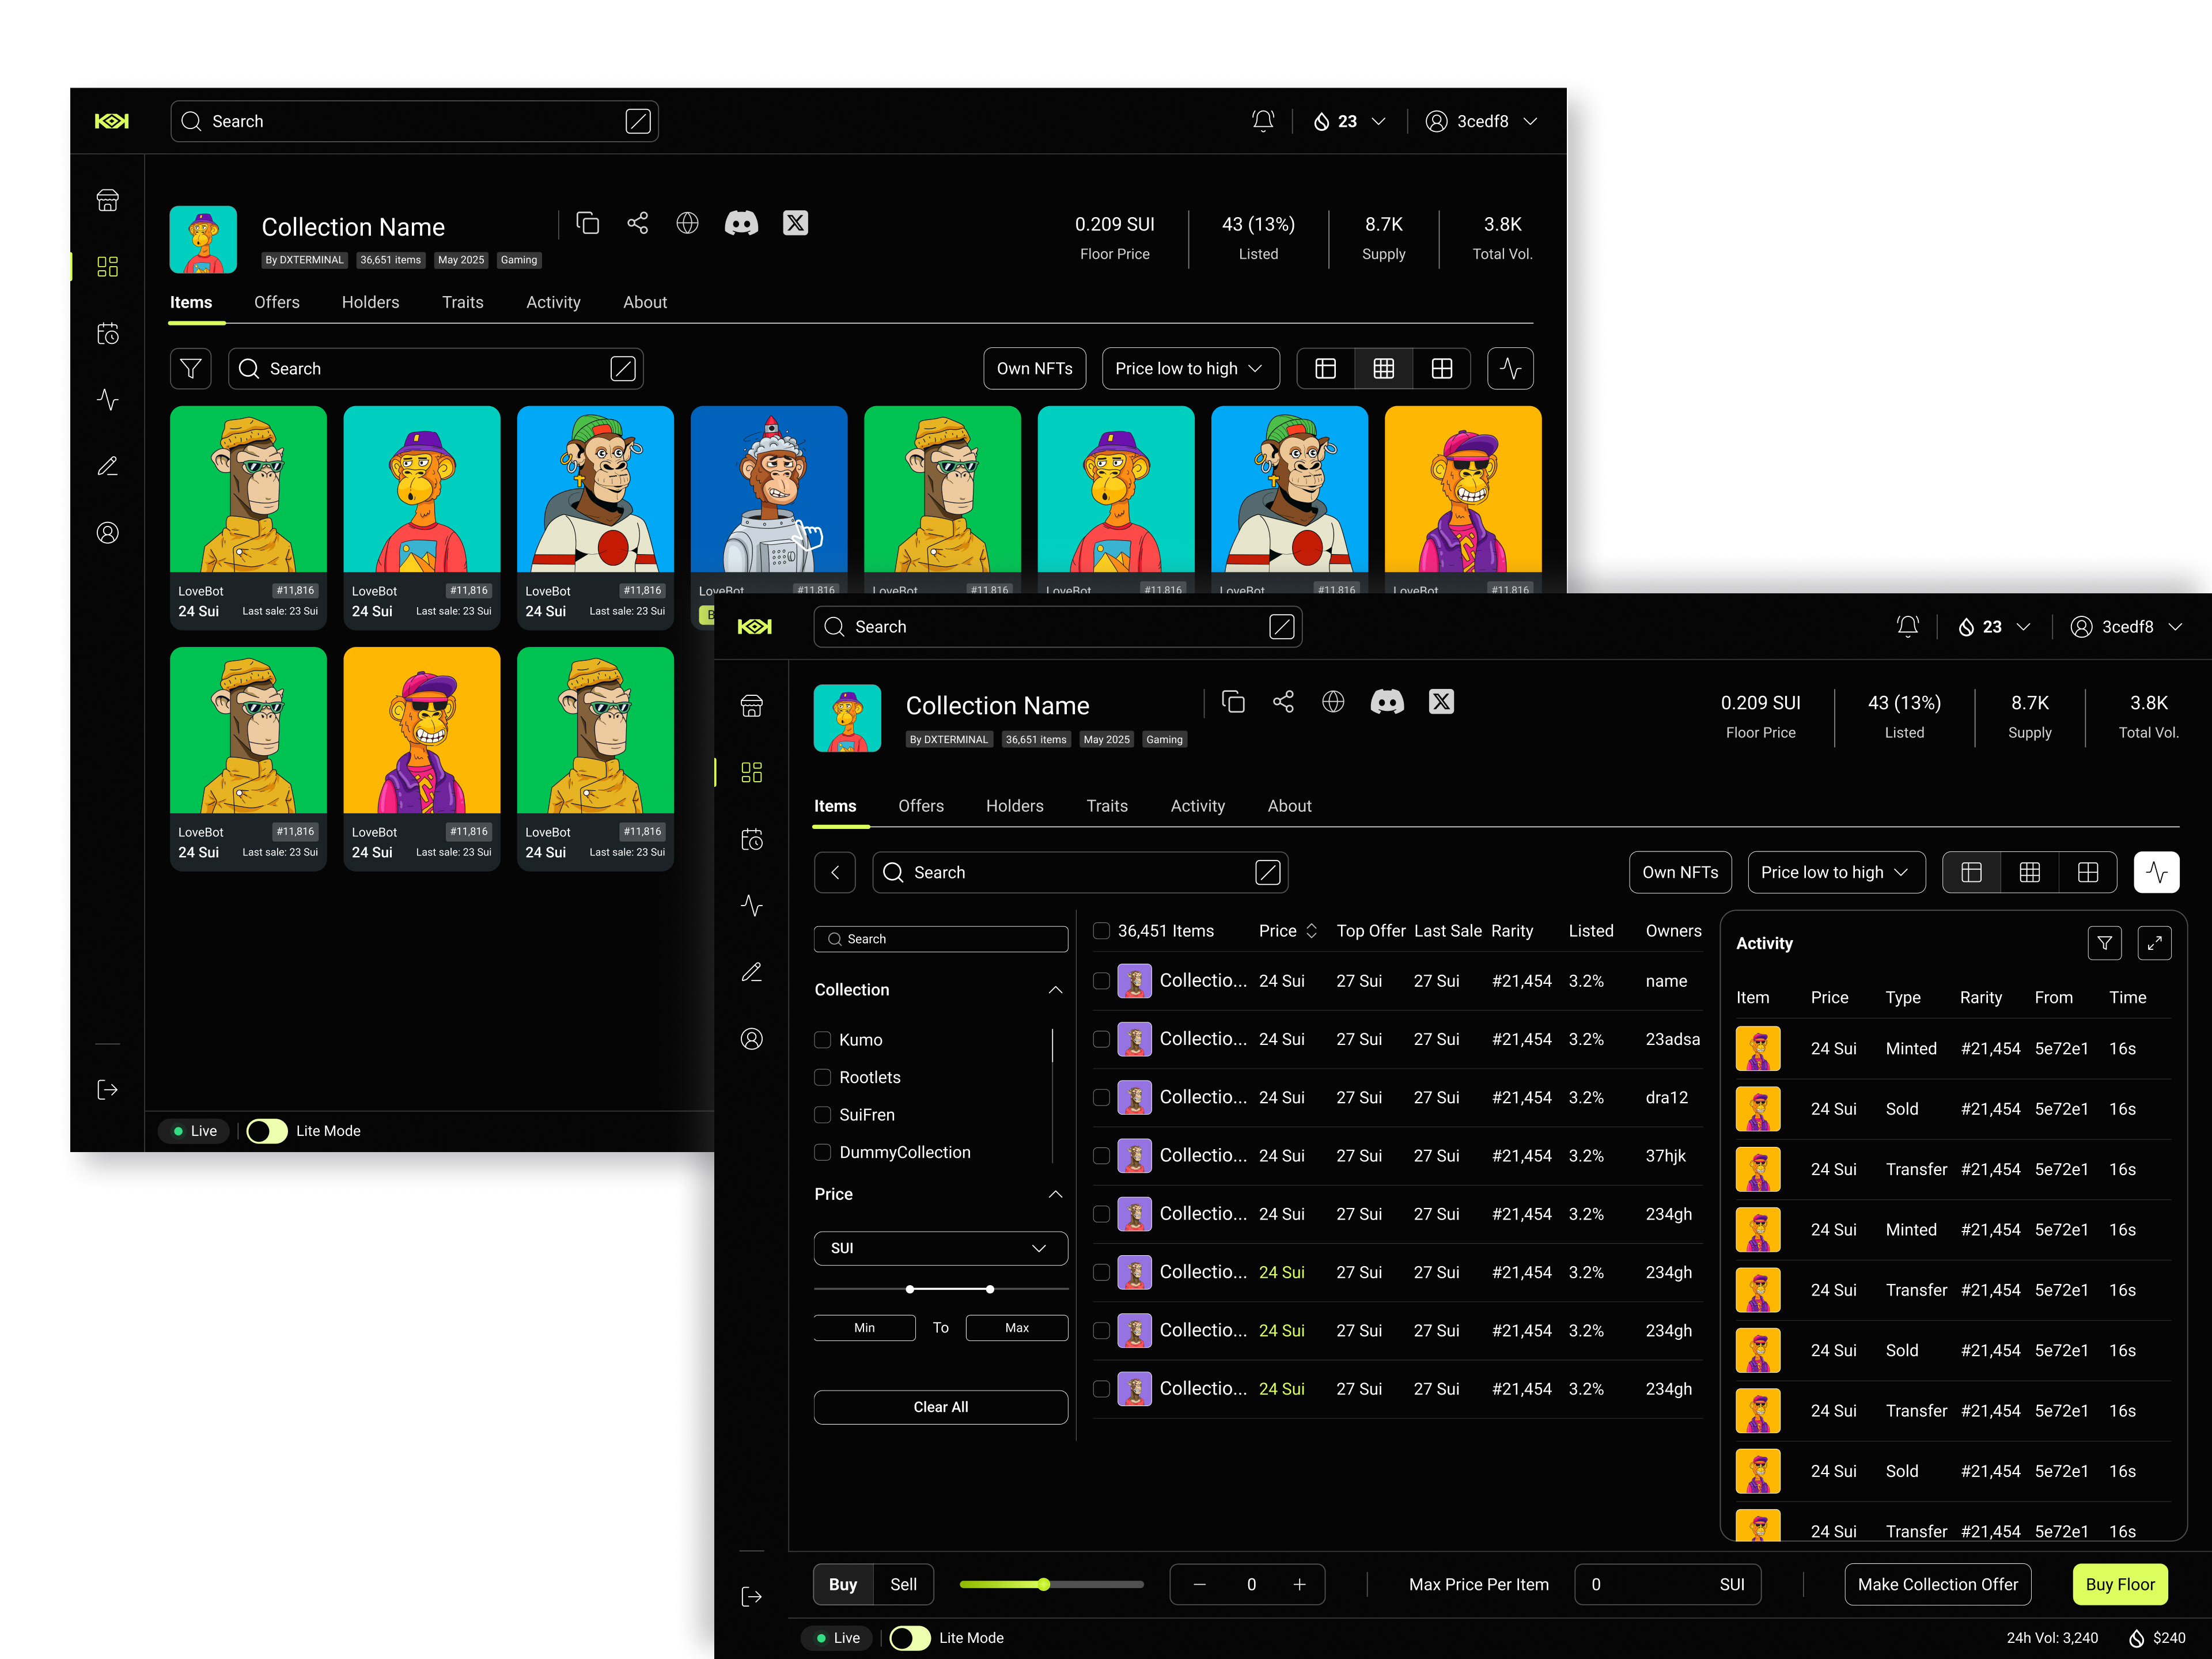Open the Activity panel filter icon
2212x1659 pixels.
coord(2104,943)
